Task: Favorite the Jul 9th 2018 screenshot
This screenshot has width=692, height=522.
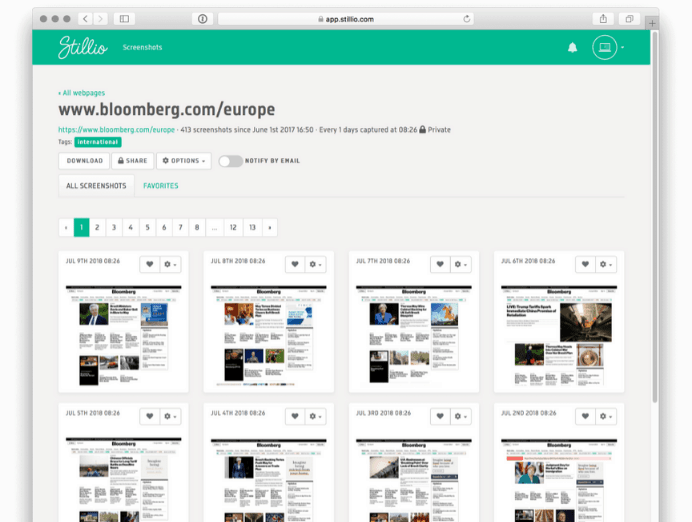Action: [150, 264]
